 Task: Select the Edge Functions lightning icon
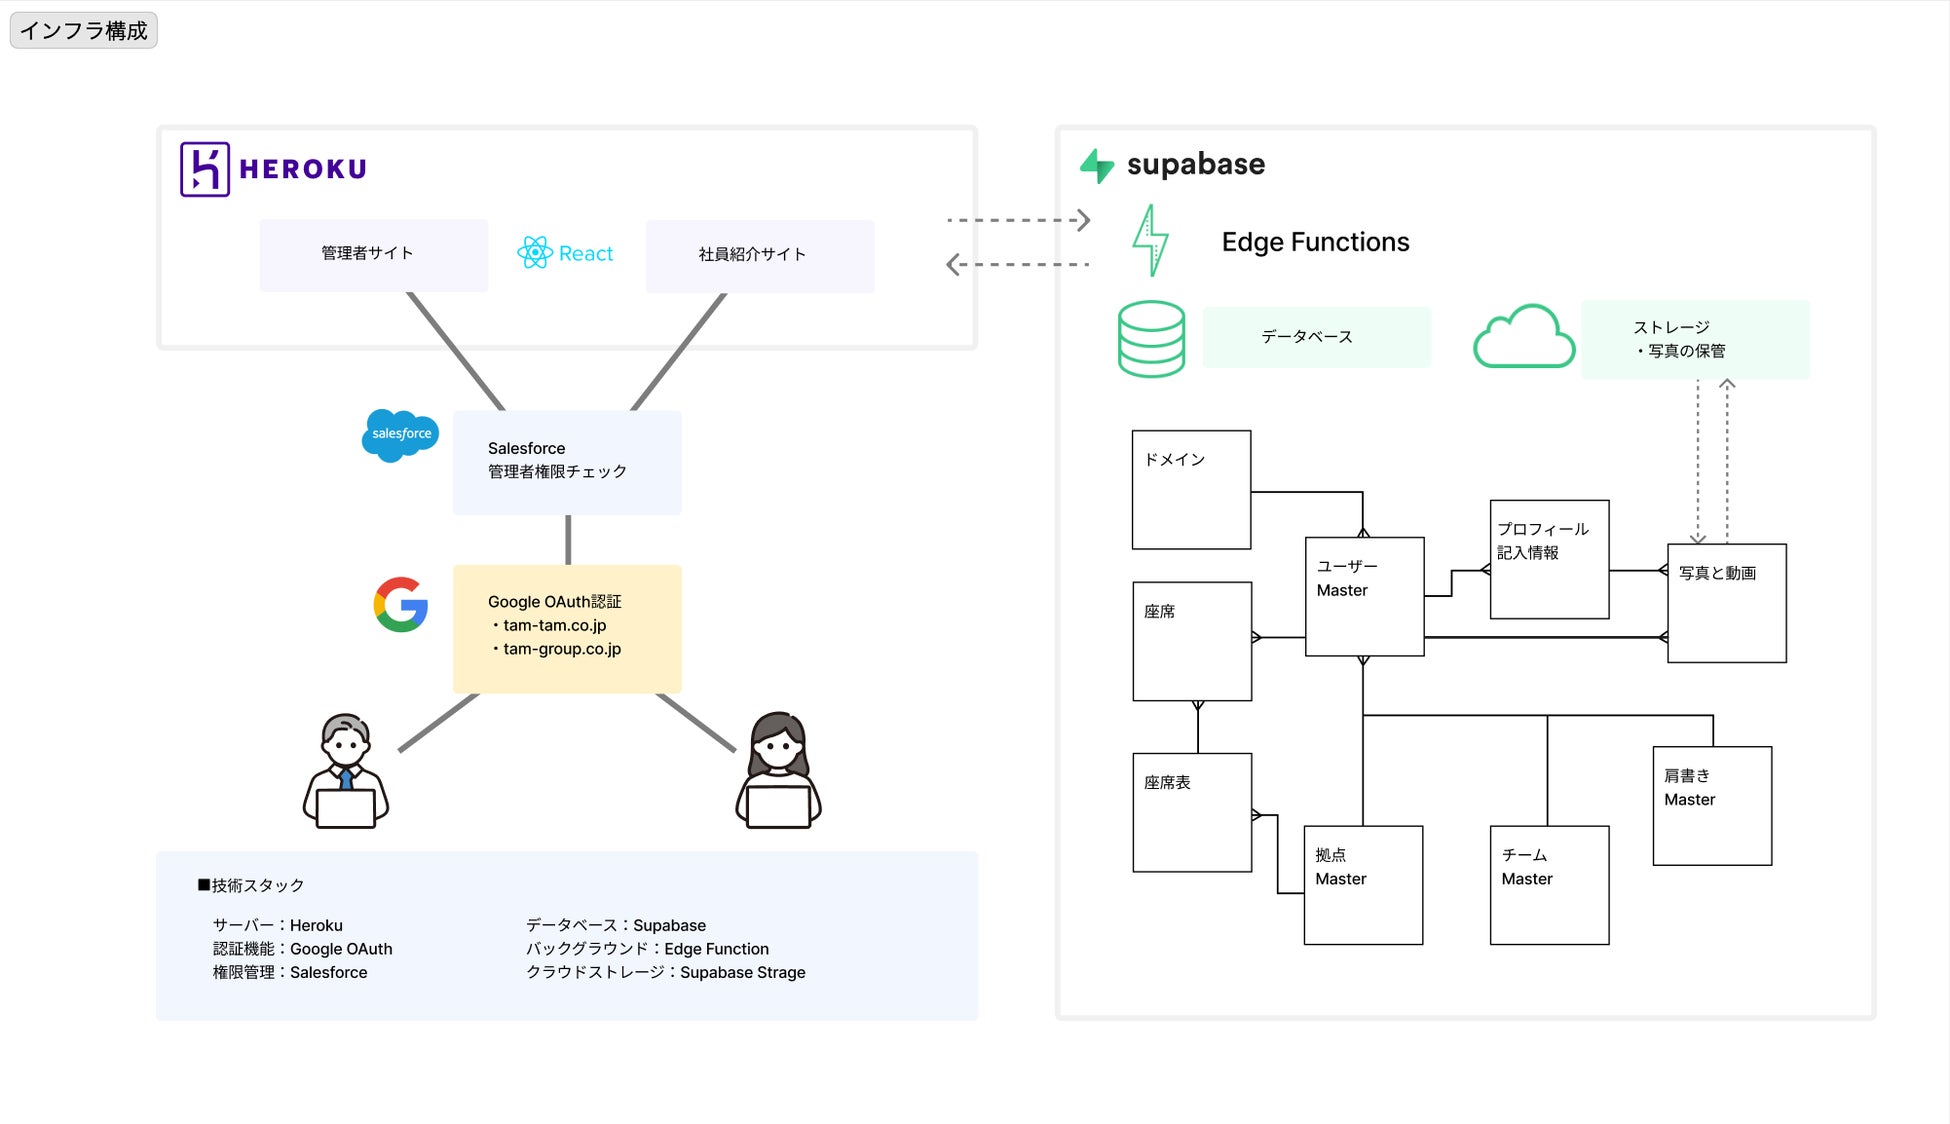point(1150,240)
